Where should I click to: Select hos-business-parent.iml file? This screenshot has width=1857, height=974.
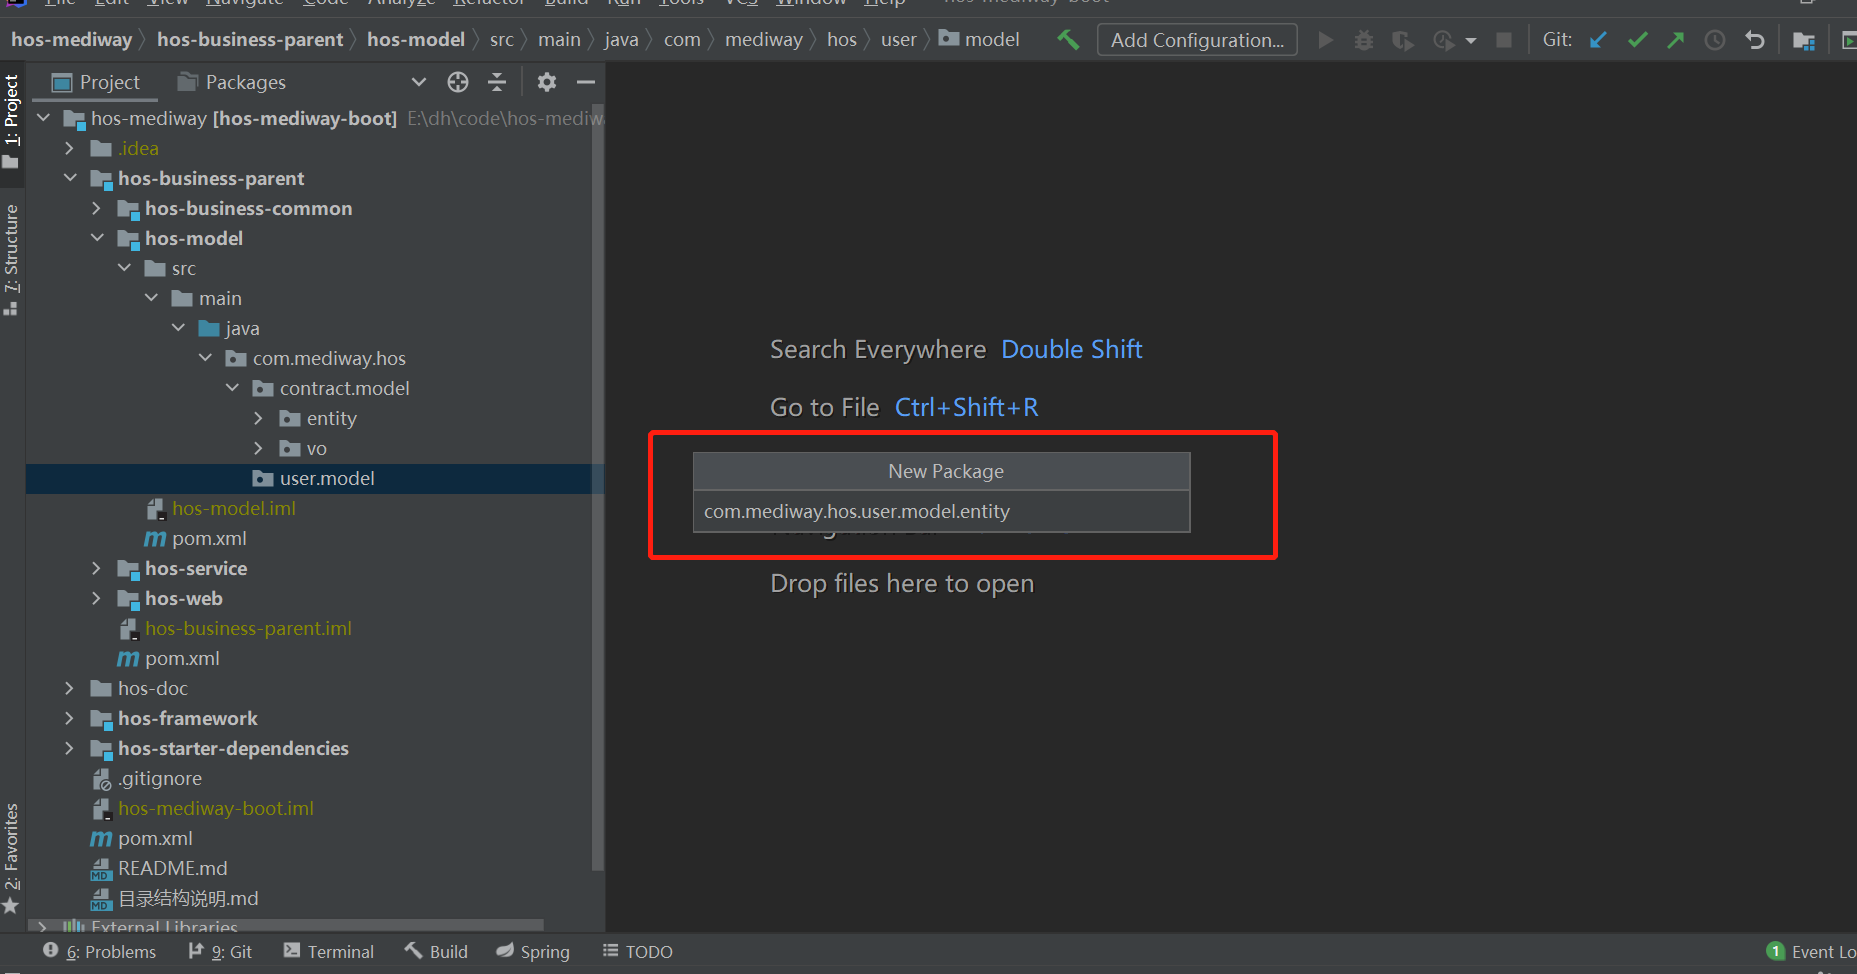tap(248, 628)
